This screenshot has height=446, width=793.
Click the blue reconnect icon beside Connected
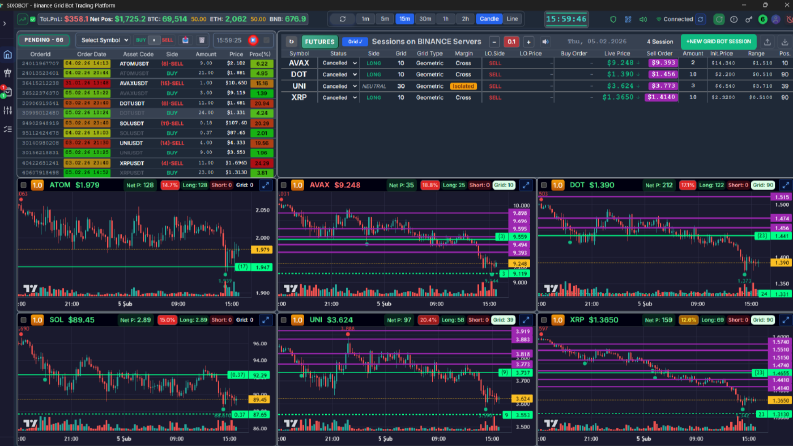700,20
